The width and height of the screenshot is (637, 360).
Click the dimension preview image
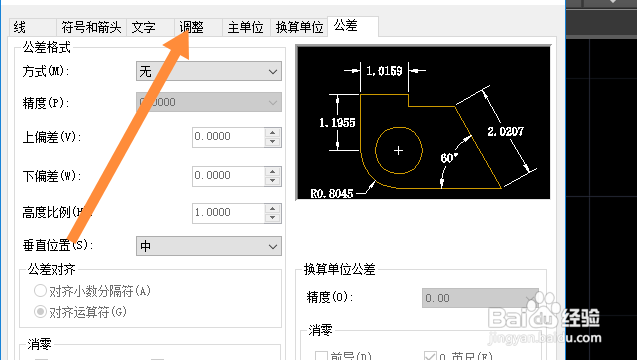423,123
